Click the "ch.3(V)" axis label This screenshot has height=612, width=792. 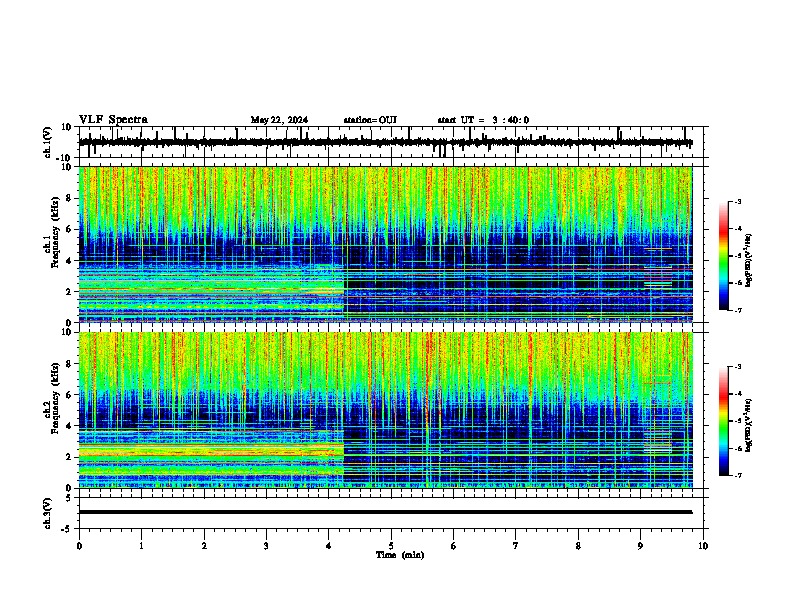pyautogui.click(x=47, y=513)
